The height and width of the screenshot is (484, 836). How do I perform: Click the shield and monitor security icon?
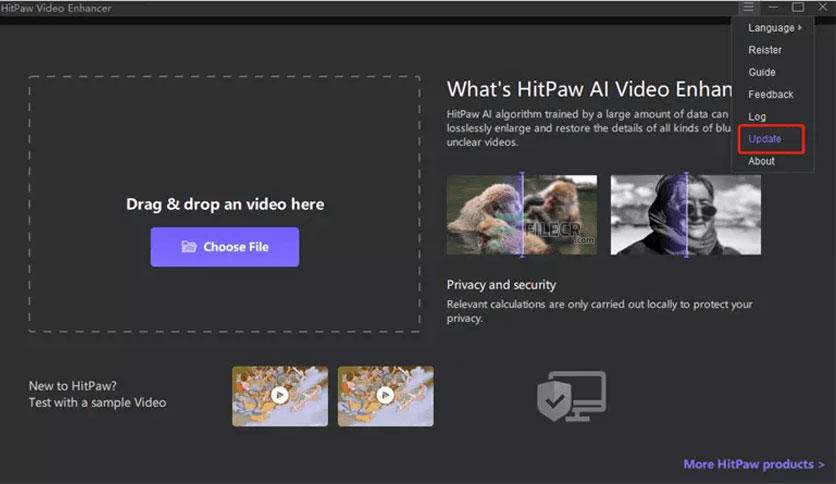coord(572,396)
